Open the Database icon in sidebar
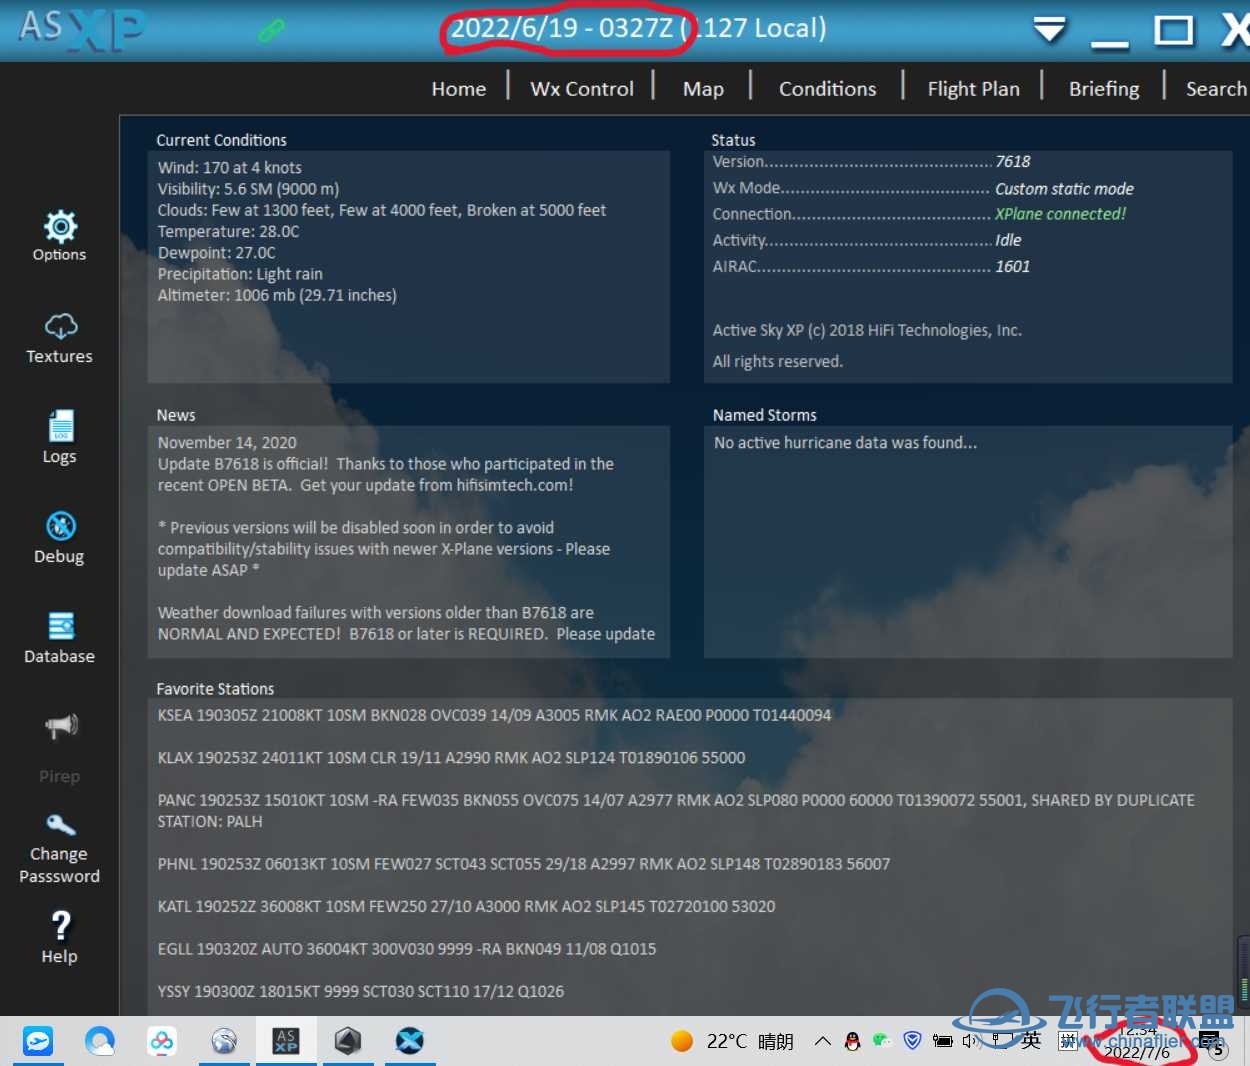The width and height of the screenshot is (1250, 1066). pos(61,626)
